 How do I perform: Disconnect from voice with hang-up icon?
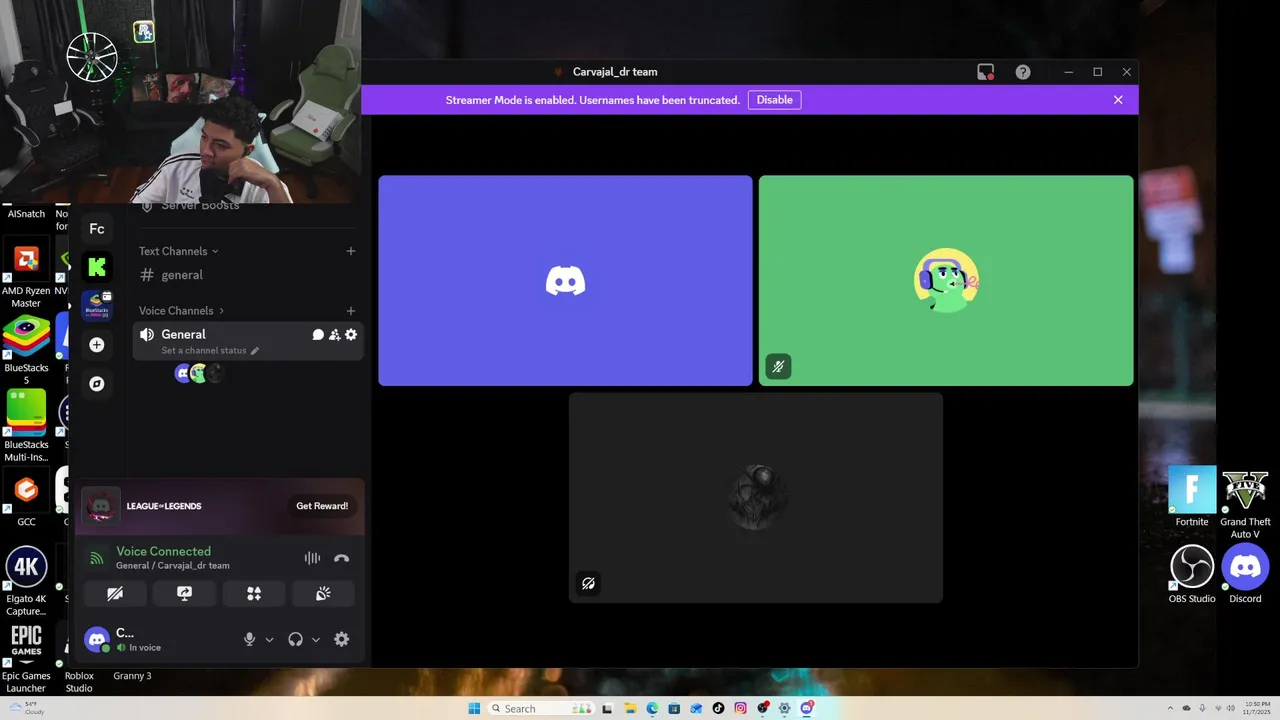pyautogui.click(x=342, y=558)
